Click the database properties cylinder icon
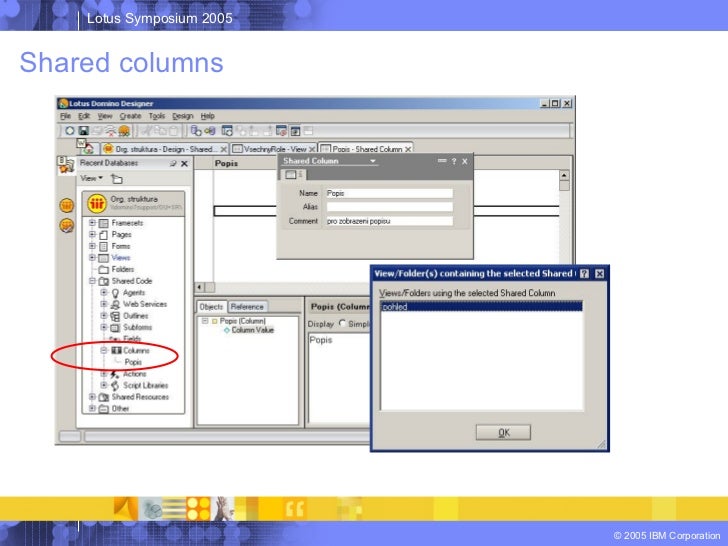Viewport: 728px width, 546px height. click(x=195, y=131)
